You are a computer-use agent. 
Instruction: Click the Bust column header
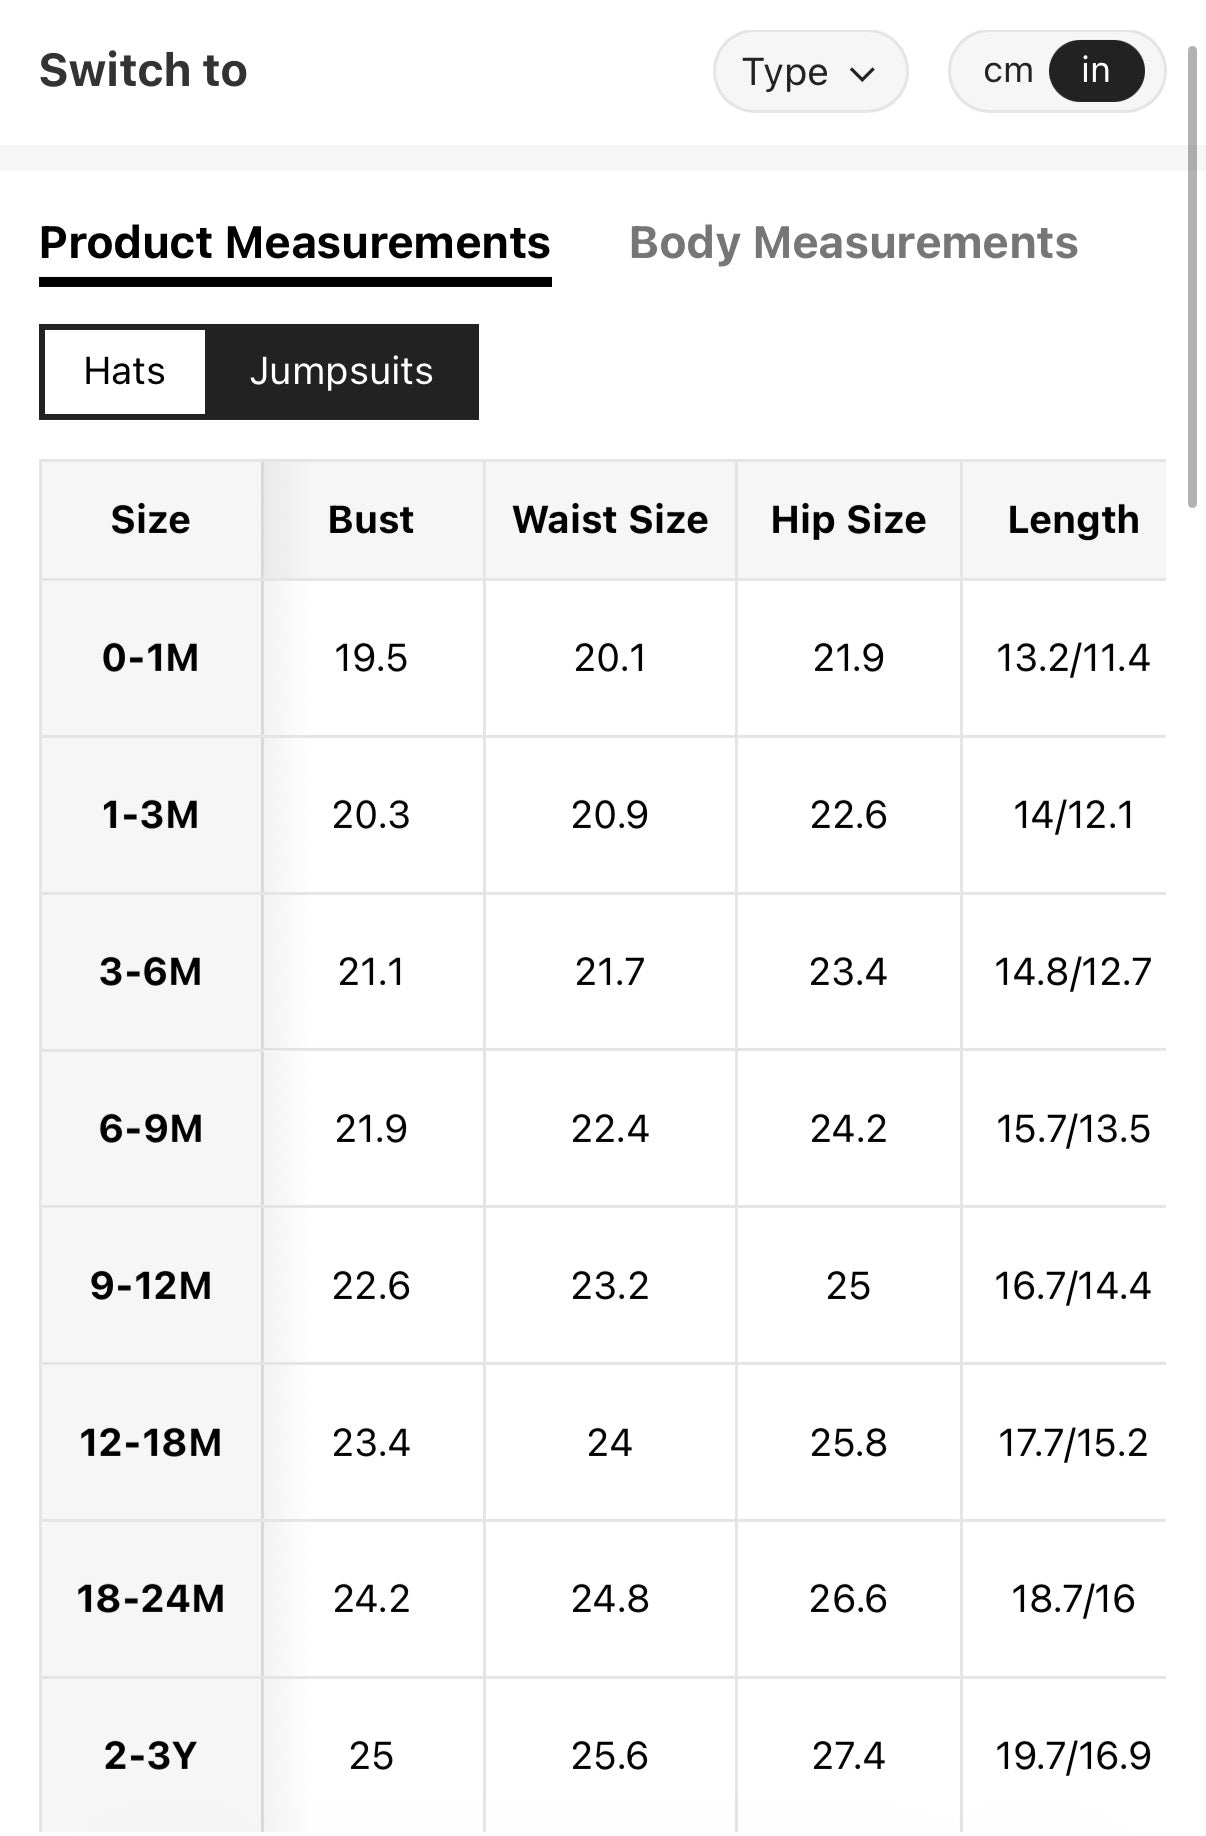pos(371,520)
